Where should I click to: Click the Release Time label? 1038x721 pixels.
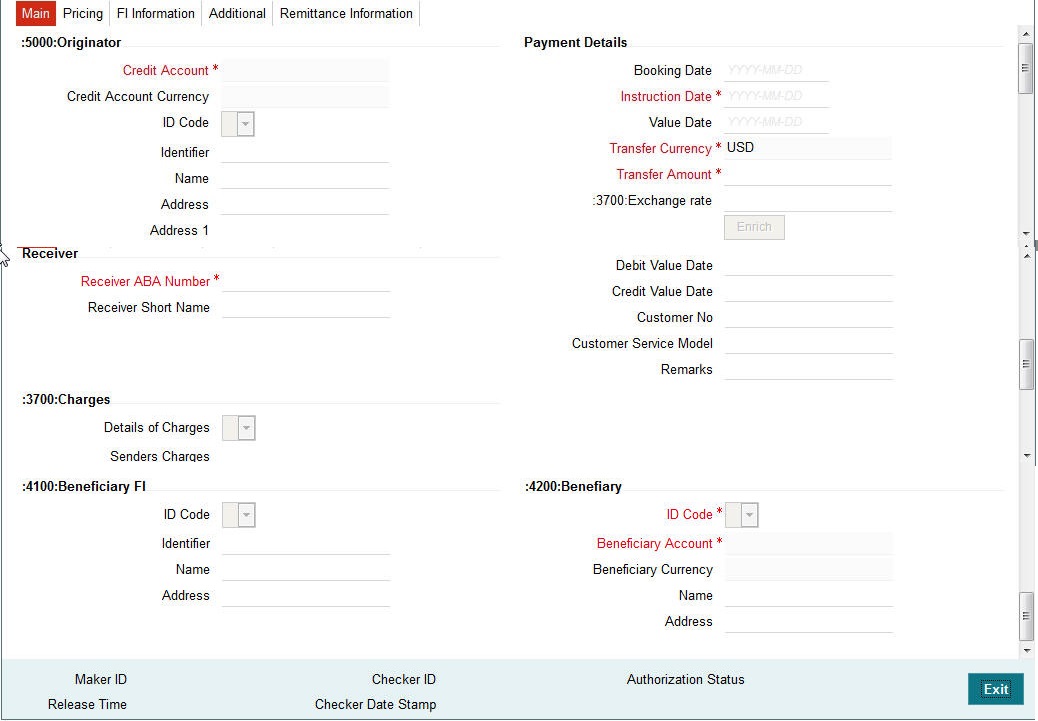(87, 704)
